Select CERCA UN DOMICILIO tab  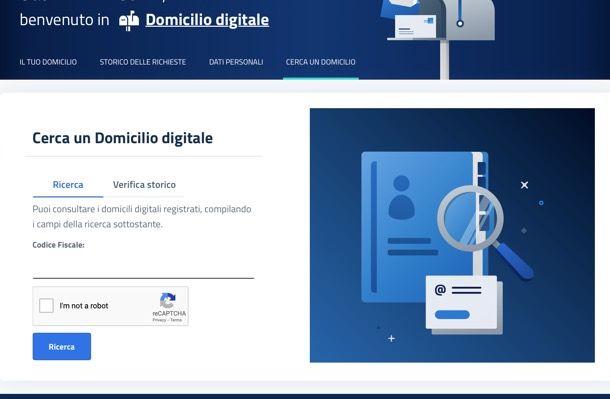(x=321, y=62)
